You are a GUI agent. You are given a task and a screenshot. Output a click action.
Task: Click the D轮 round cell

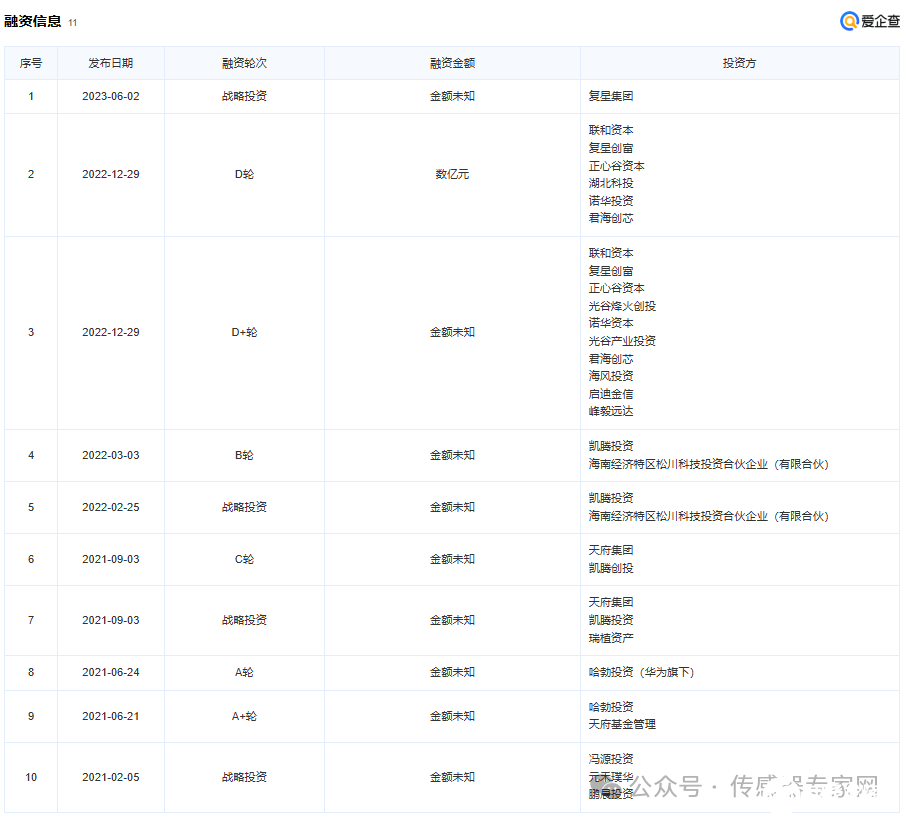244,174
